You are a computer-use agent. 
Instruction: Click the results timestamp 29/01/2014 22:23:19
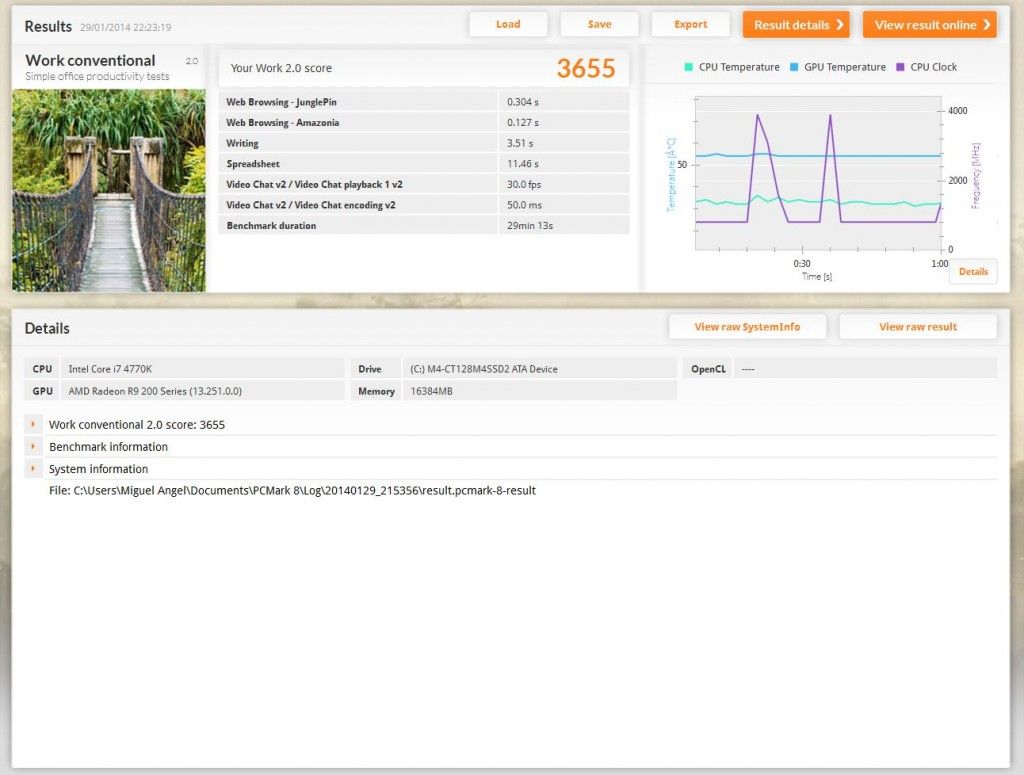125,27
